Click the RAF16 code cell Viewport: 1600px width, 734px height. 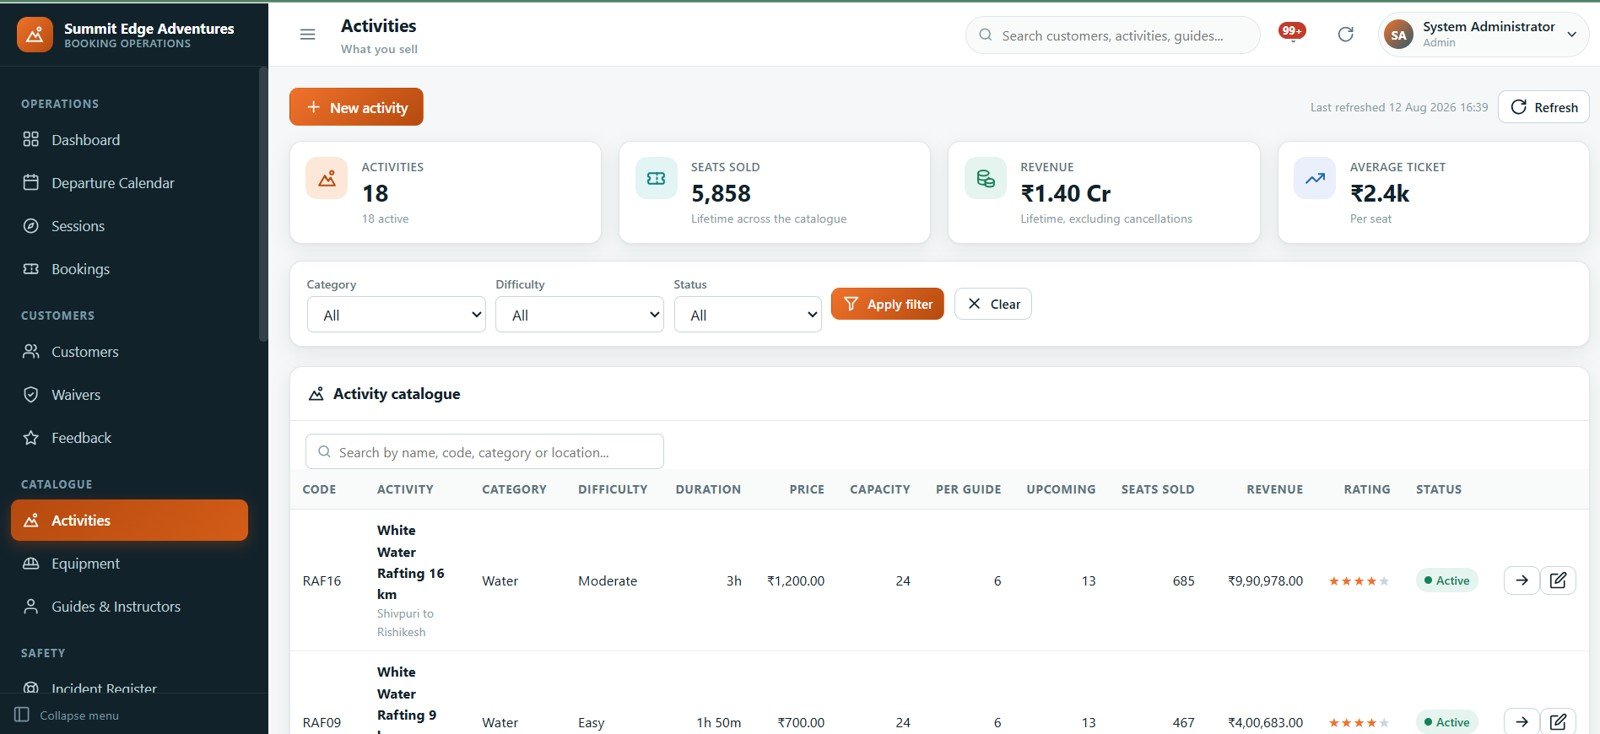(321, 581)
